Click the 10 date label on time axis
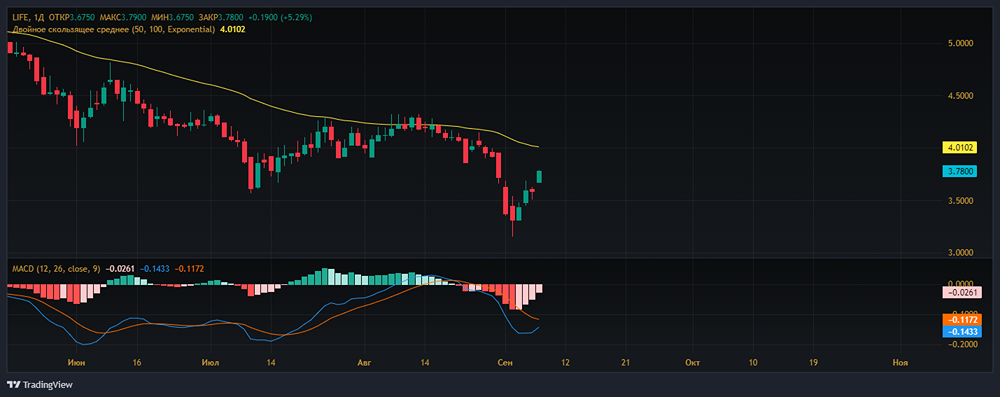 tap(752, 362)
